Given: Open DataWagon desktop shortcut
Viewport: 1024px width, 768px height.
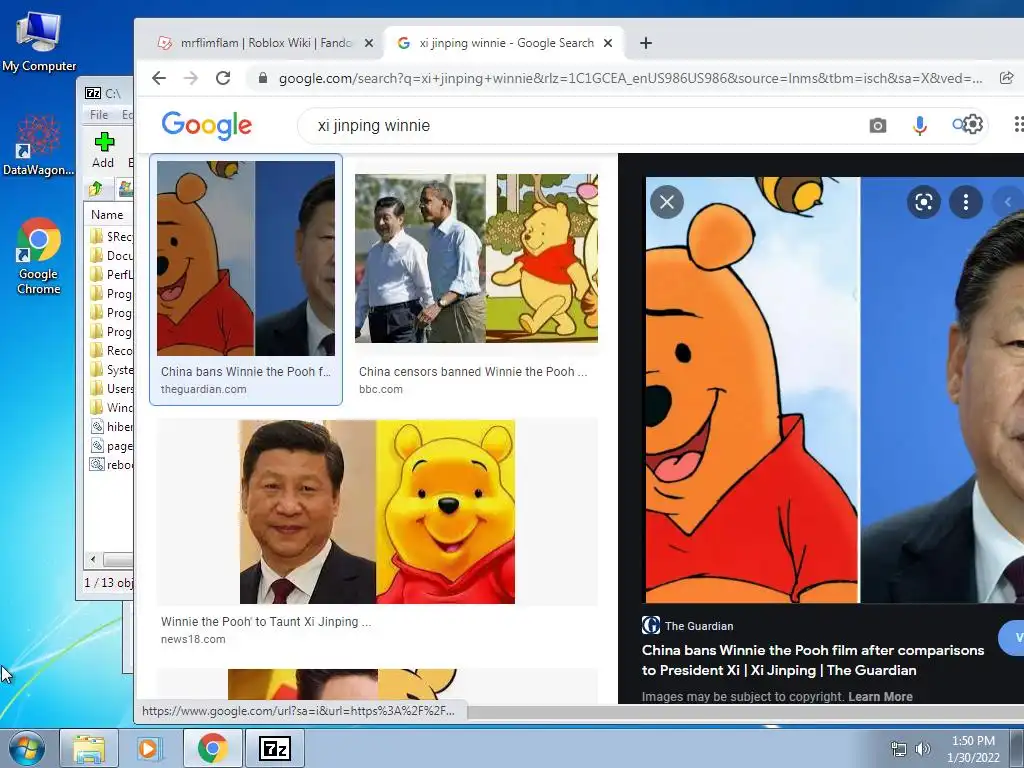Looking at the screenshot, I should point(39,145).
